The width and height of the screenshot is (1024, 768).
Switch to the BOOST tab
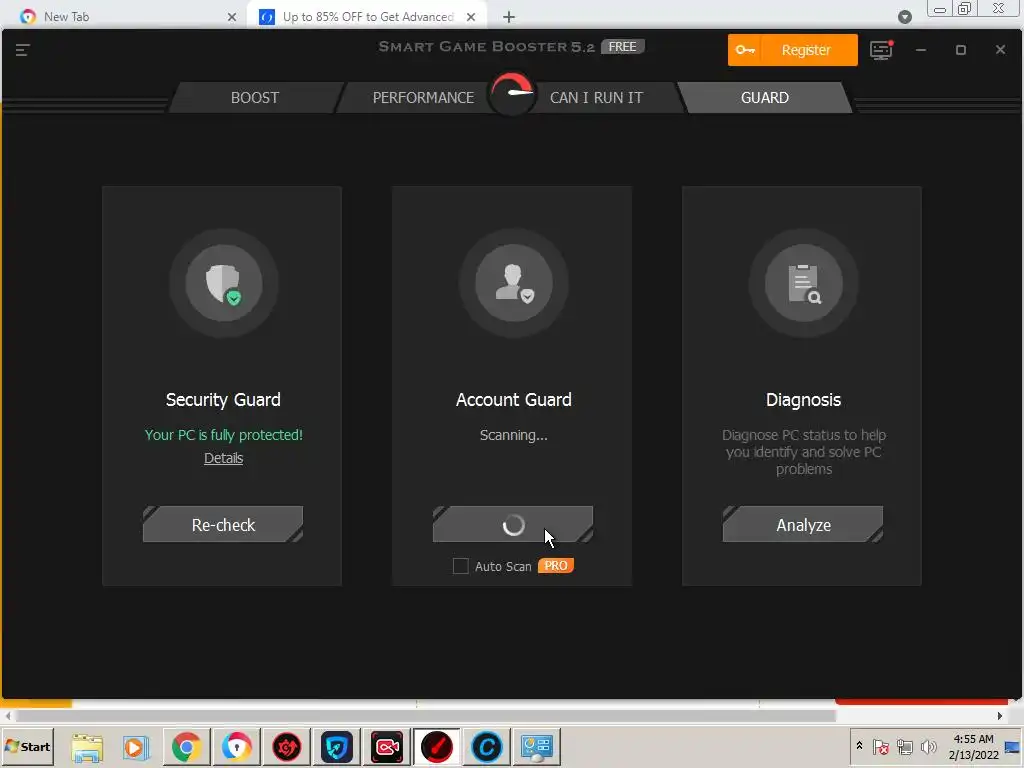255,97
